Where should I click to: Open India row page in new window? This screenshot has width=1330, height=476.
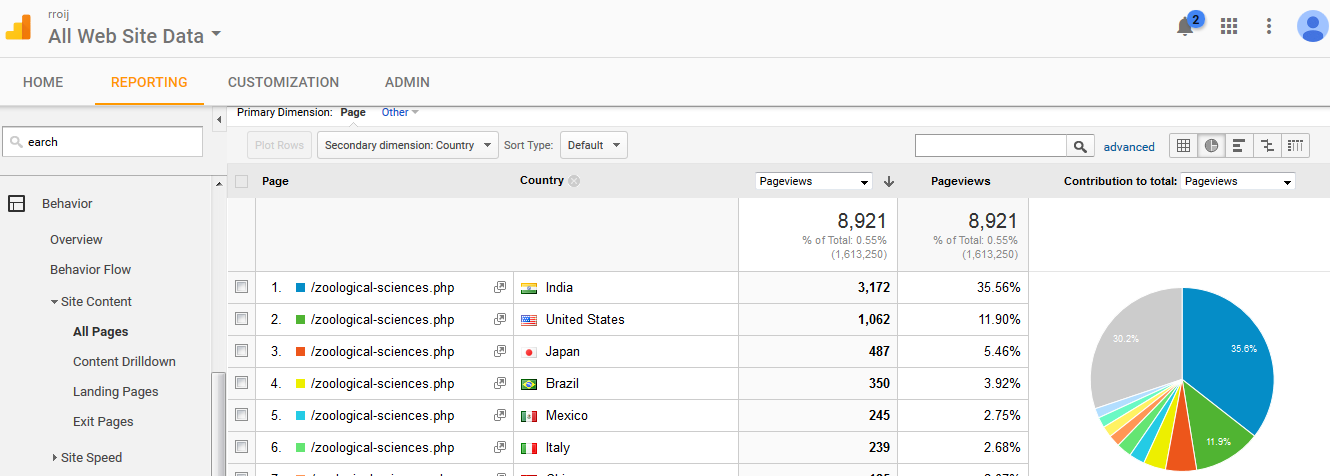pyautogui.click(x=500, y=288)
